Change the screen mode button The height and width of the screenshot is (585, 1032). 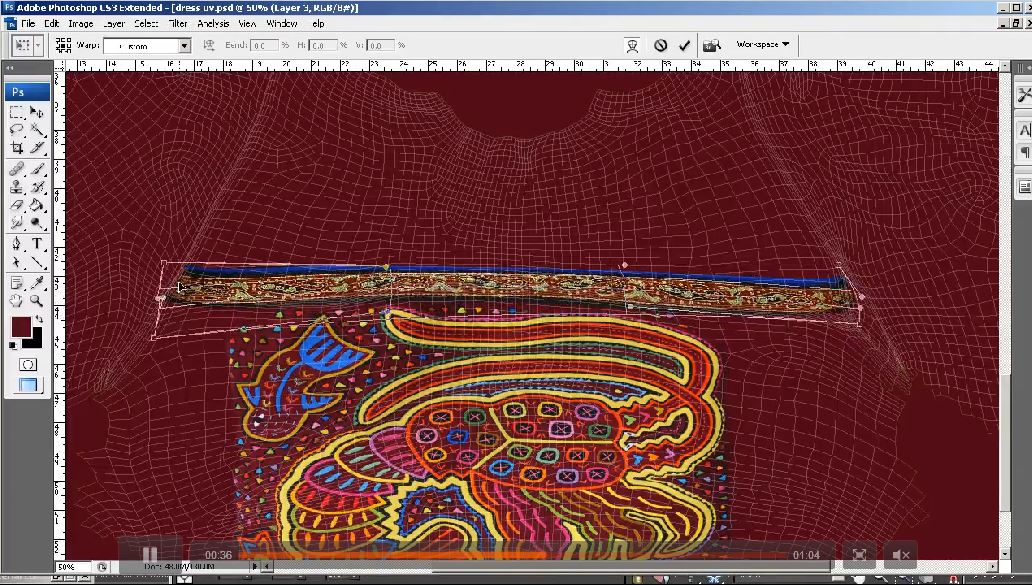[28, 385]
